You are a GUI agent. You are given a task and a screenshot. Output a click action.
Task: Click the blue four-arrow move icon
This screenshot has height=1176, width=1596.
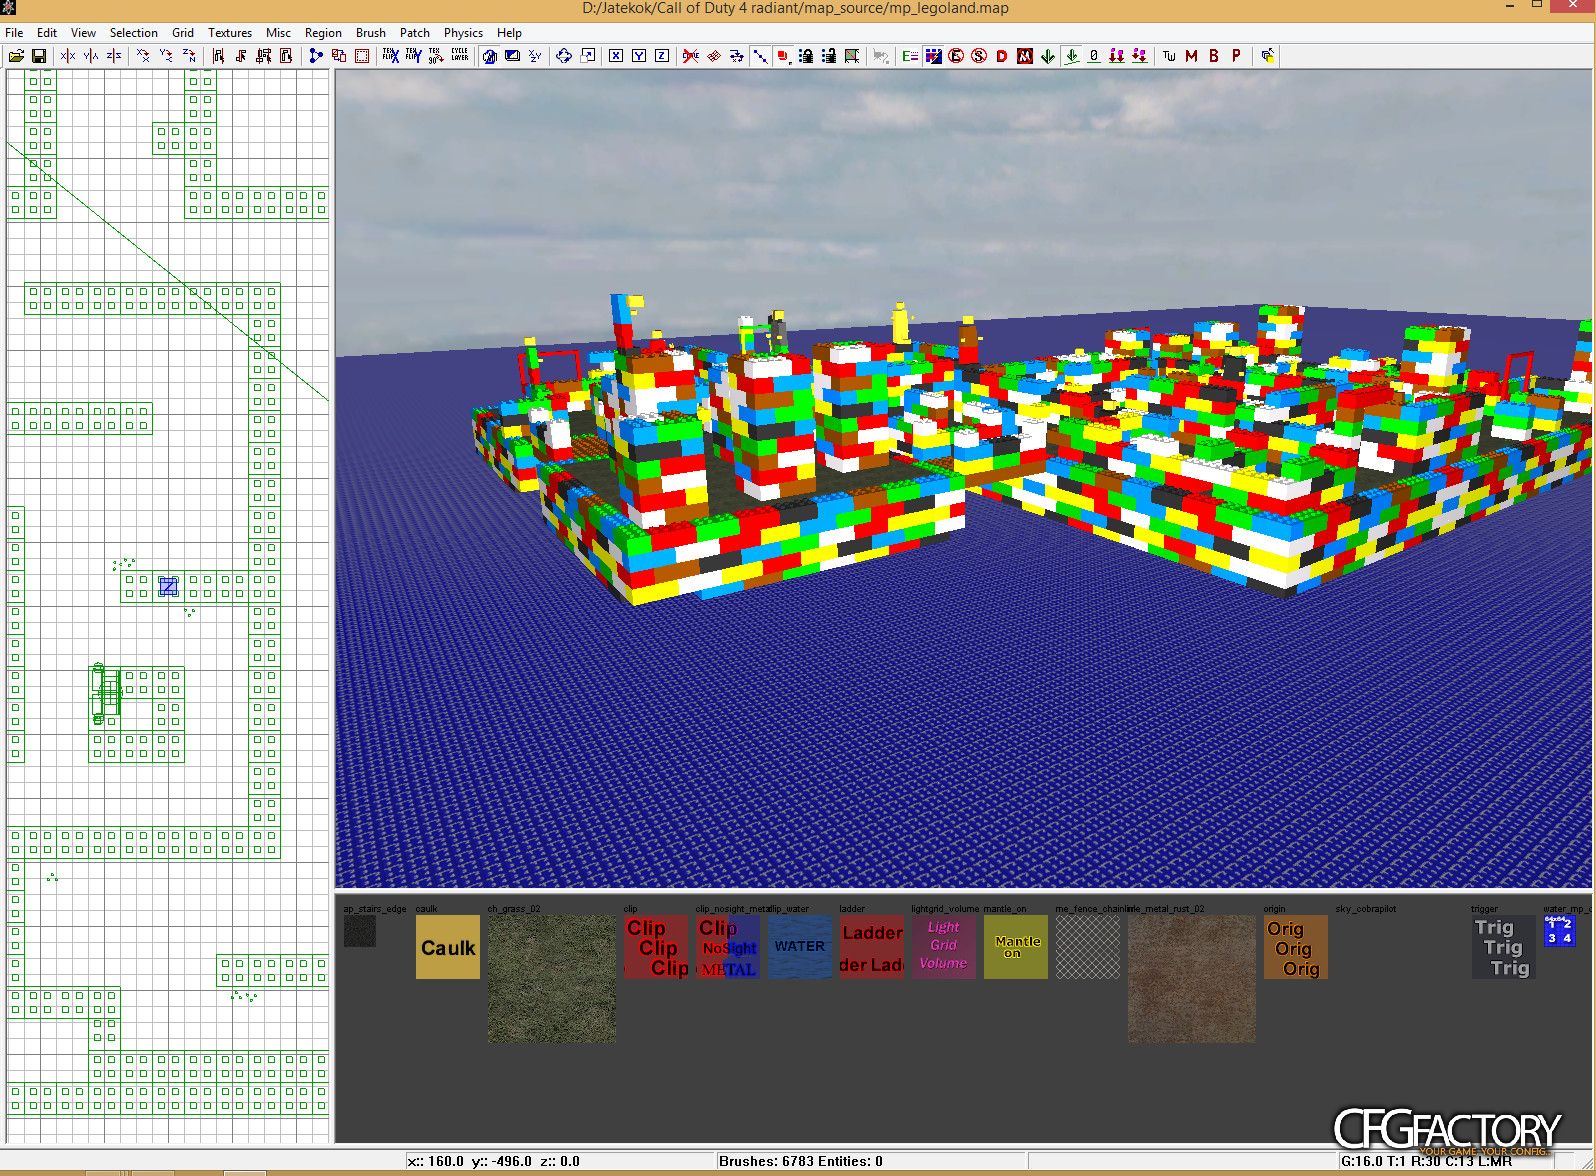(564, 56)
